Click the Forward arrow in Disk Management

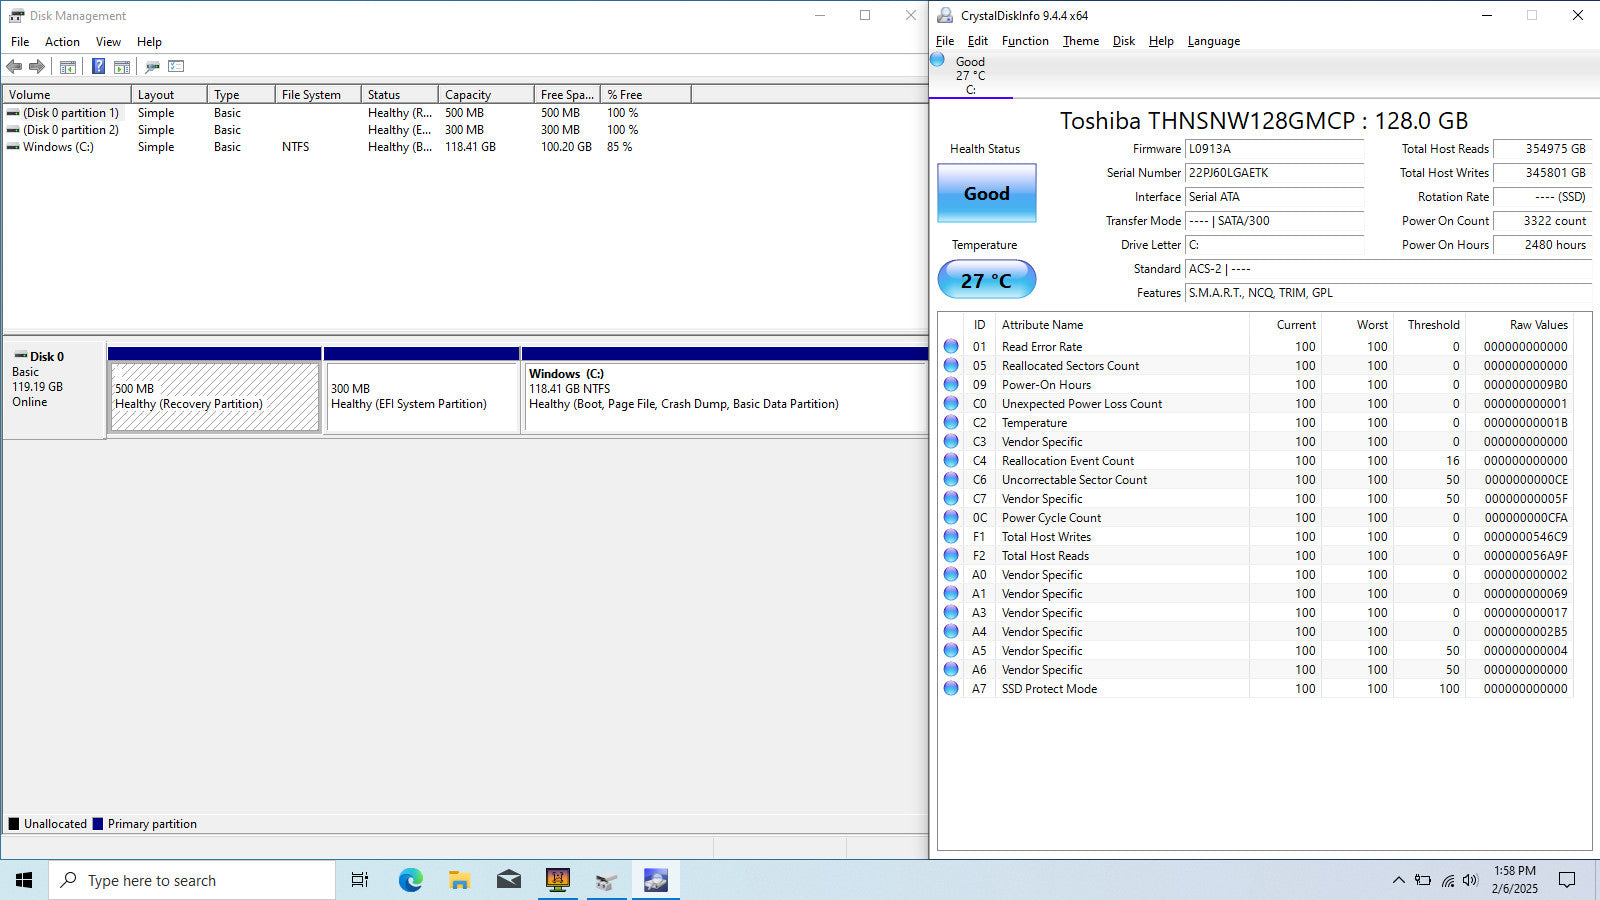pyautogui.click(x=37, y=67)
